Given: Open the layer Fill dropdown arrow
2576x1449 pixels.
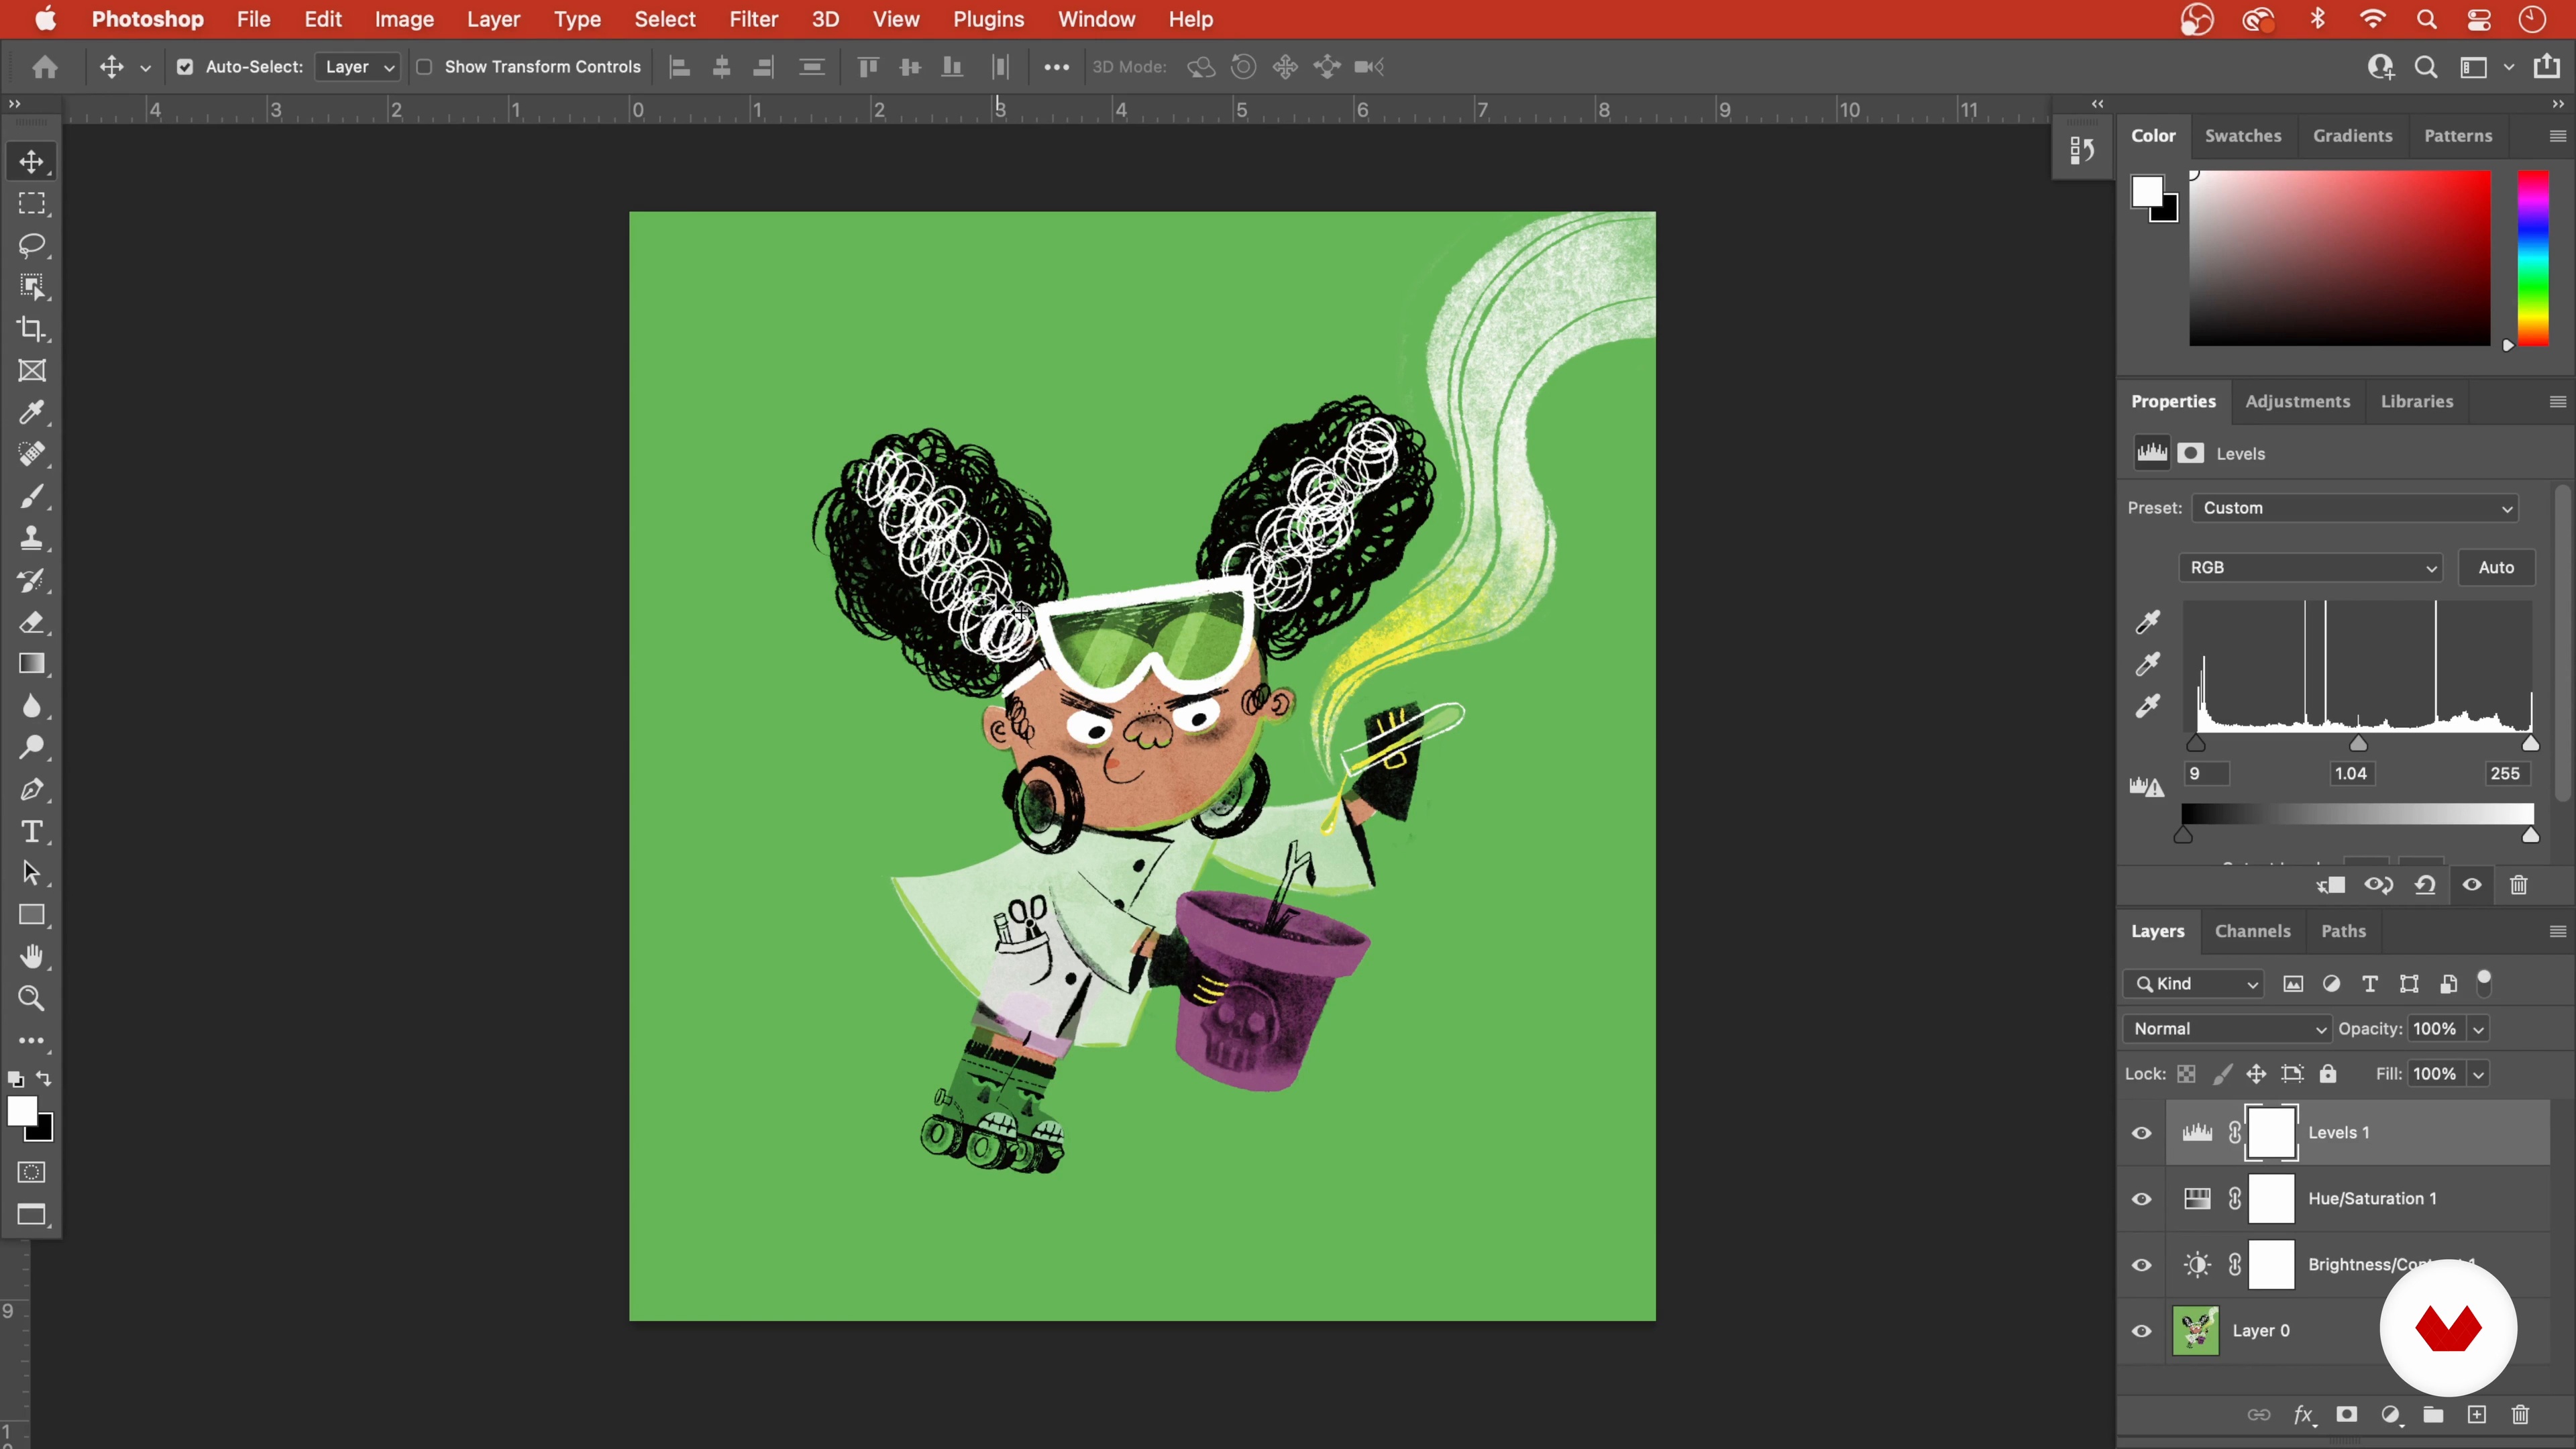Looking at the screenshot, I should click(x=2479, y=1074).
